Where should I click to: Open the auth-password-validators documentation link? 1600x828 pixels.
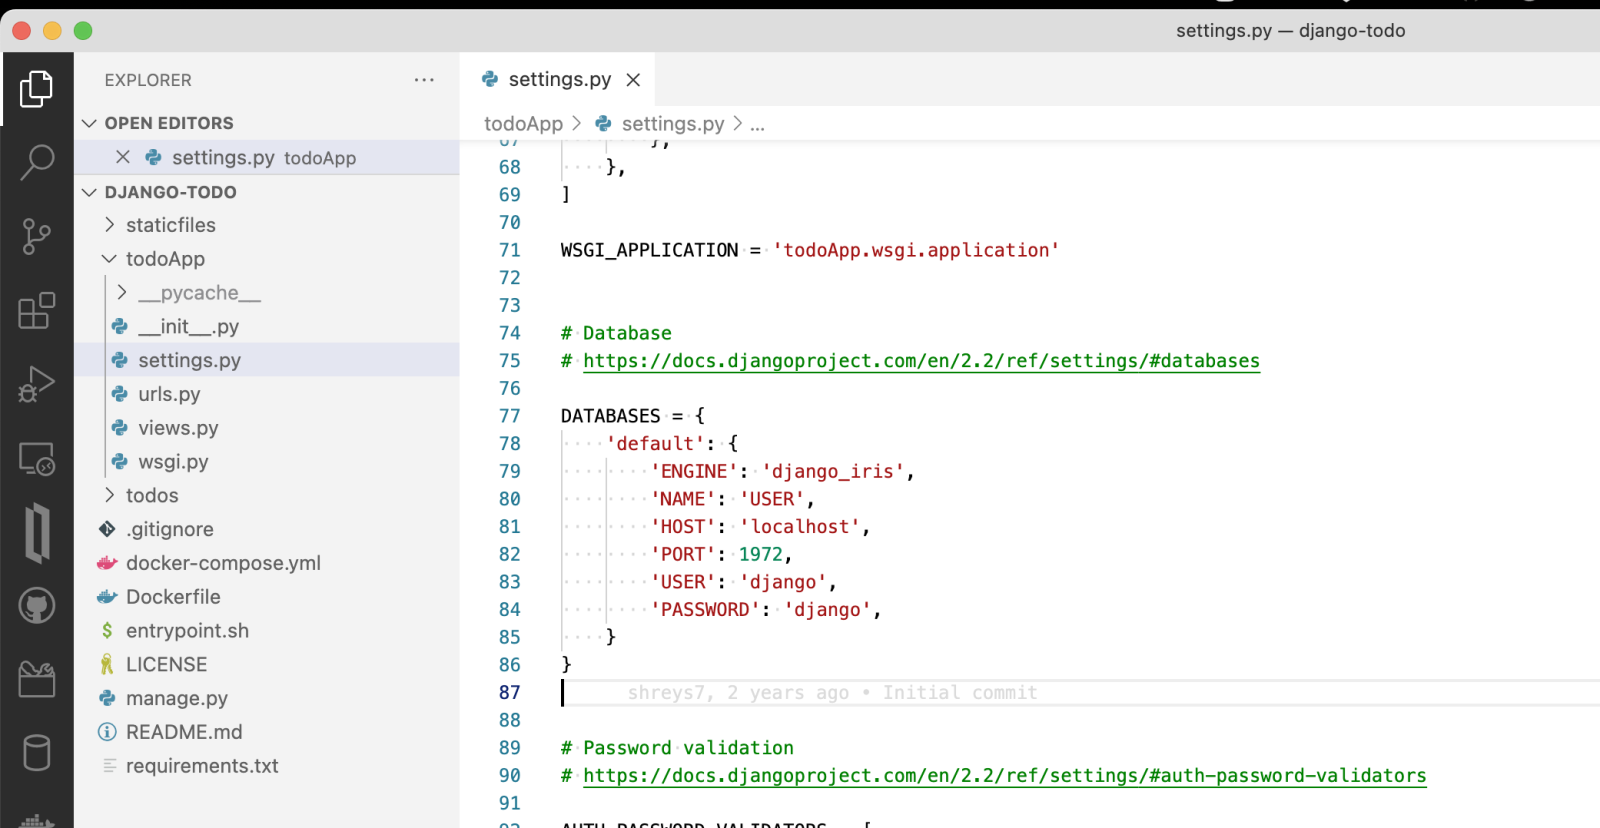pos(1004,776)
